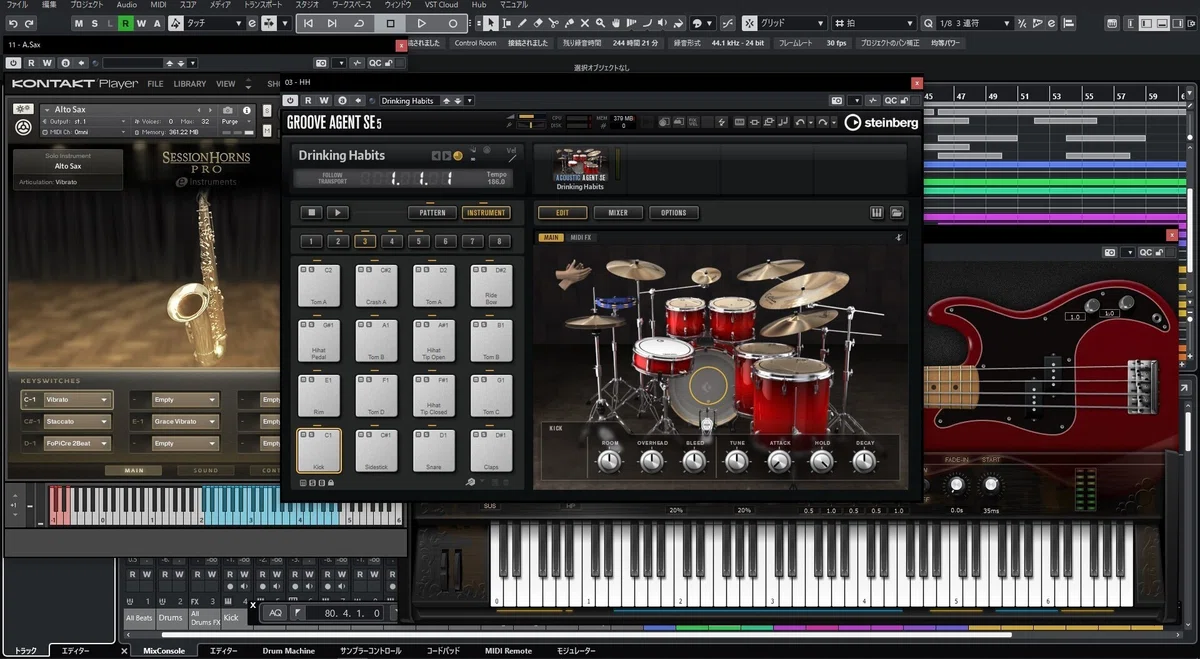The width and height of the screenshot is (1200, 659).
Task: Click the Sidestick C#1 drum pad
Action: click(x=376, y=451)
